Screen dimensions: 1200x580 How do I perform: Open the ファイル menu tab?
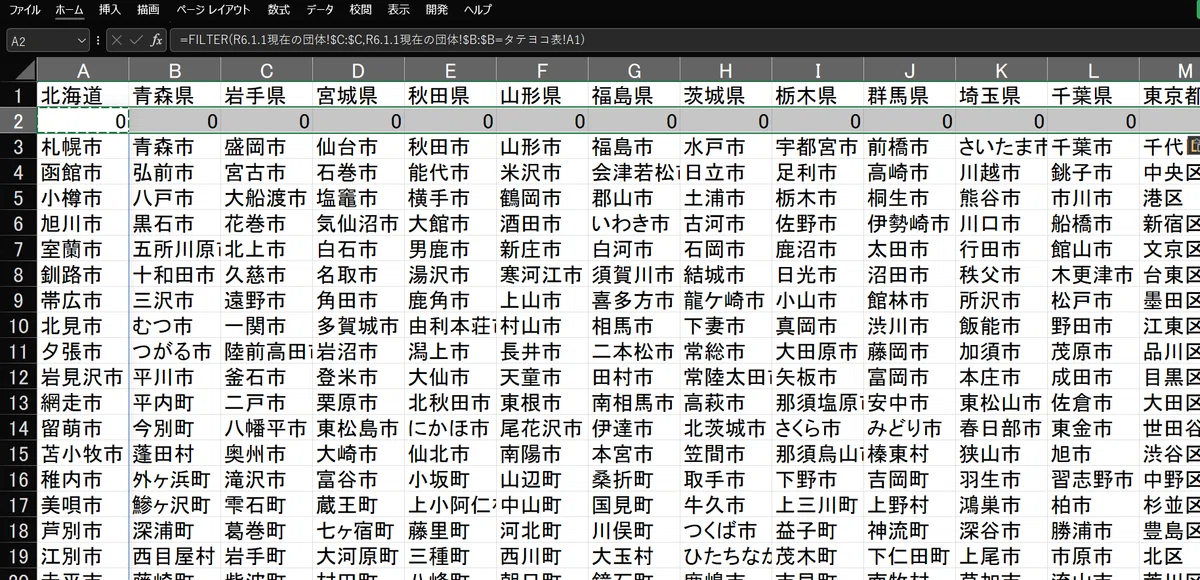point(24,9)
